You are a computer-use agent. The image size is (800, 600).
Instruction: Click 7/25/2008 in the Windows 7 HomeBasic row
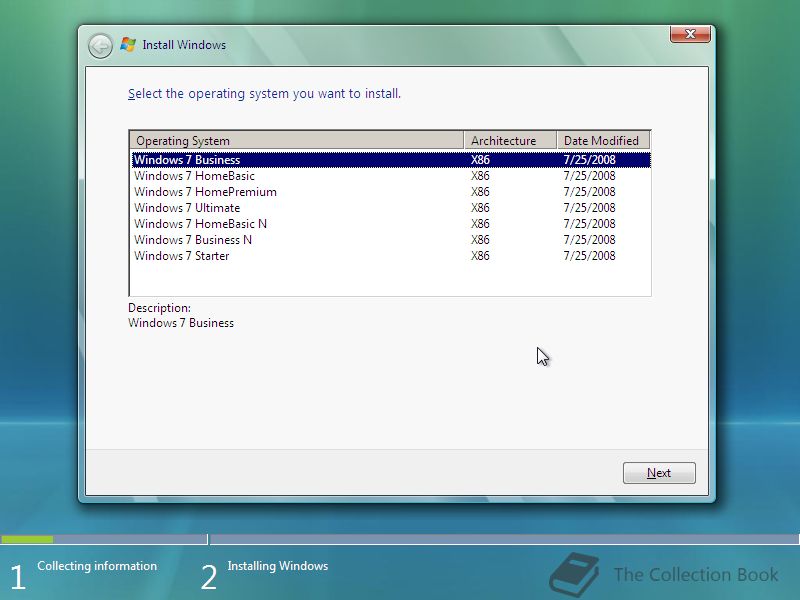tap(589, 176)
